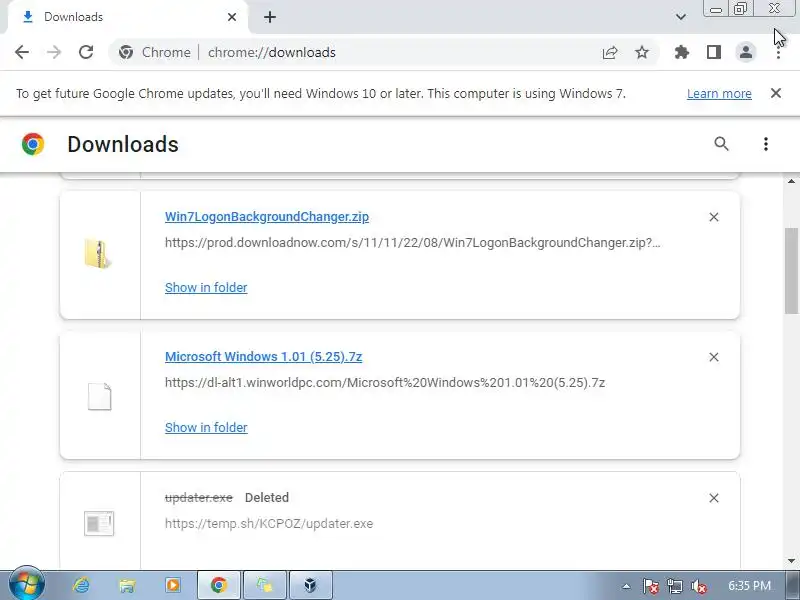Close the Downloads tab
Image resolution: width=800 pixels, height=600 pixels.
click(x=232, y=17)
